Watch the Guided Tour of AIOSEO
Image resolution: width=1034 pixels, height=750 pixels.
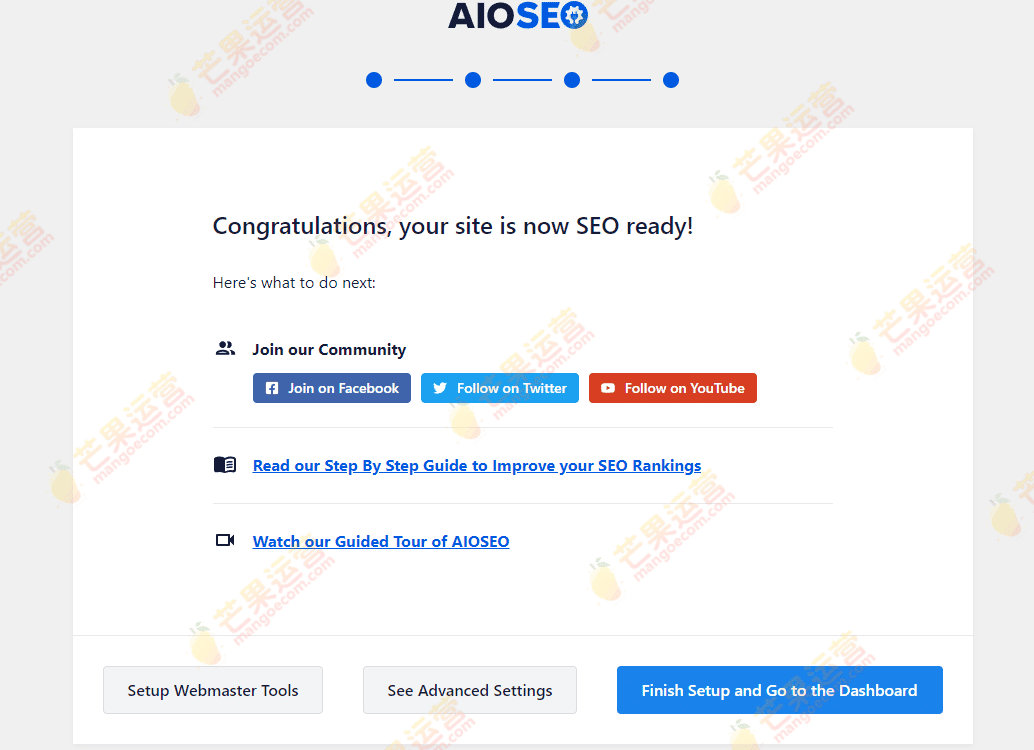click(381, 541)
